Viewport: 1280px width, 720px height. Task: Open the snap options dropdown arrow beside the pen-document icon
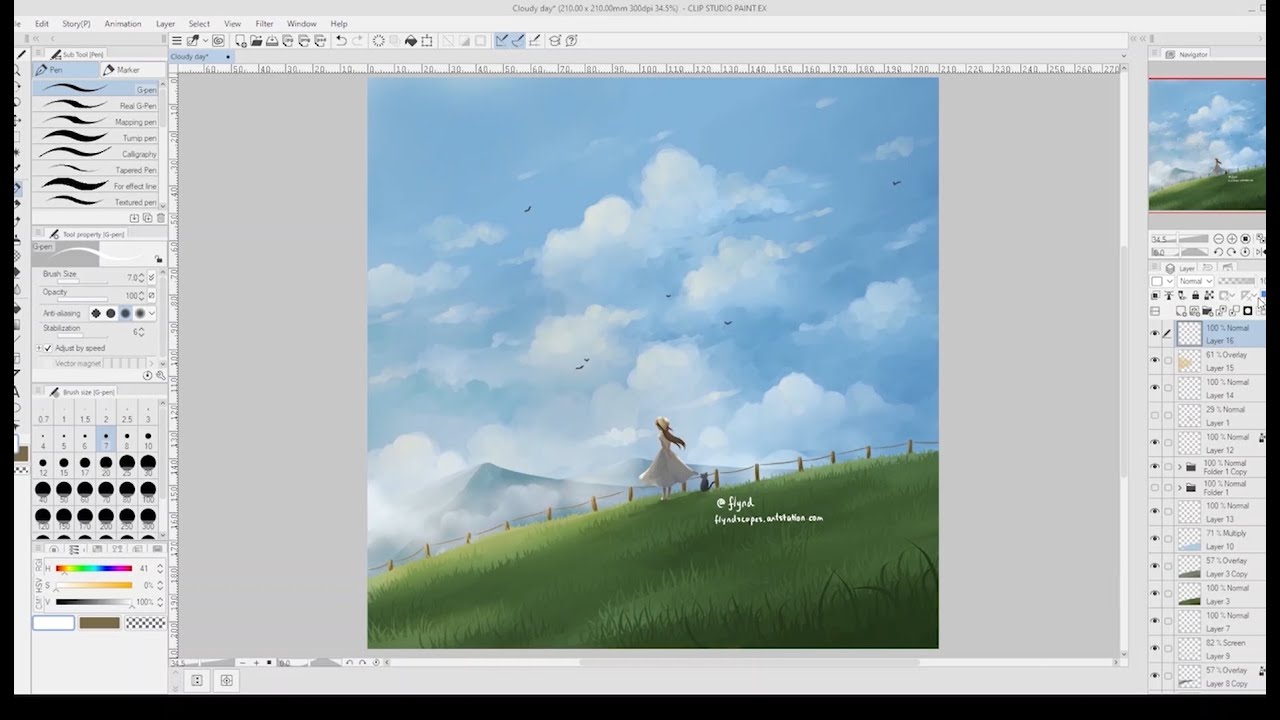pyautogui.click(x=205, y=41)
